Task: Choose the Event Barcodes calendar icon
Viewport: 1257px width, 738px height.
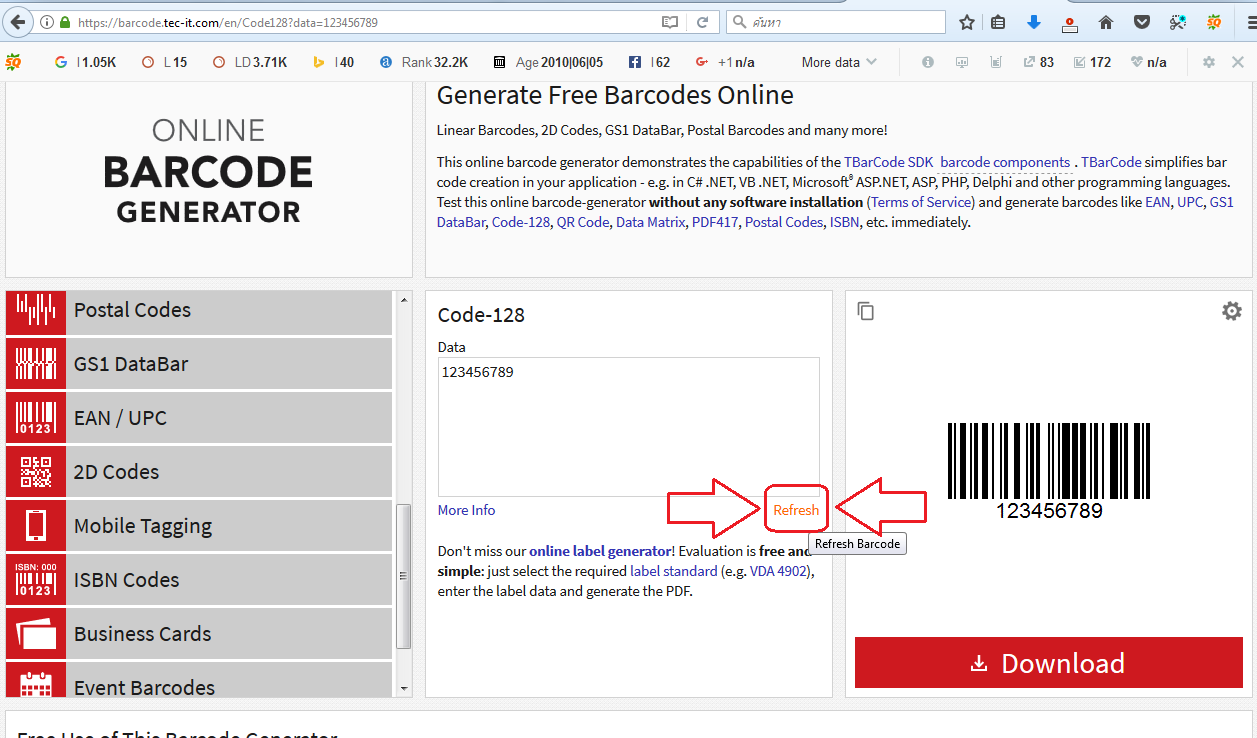Action: point(36,682)
